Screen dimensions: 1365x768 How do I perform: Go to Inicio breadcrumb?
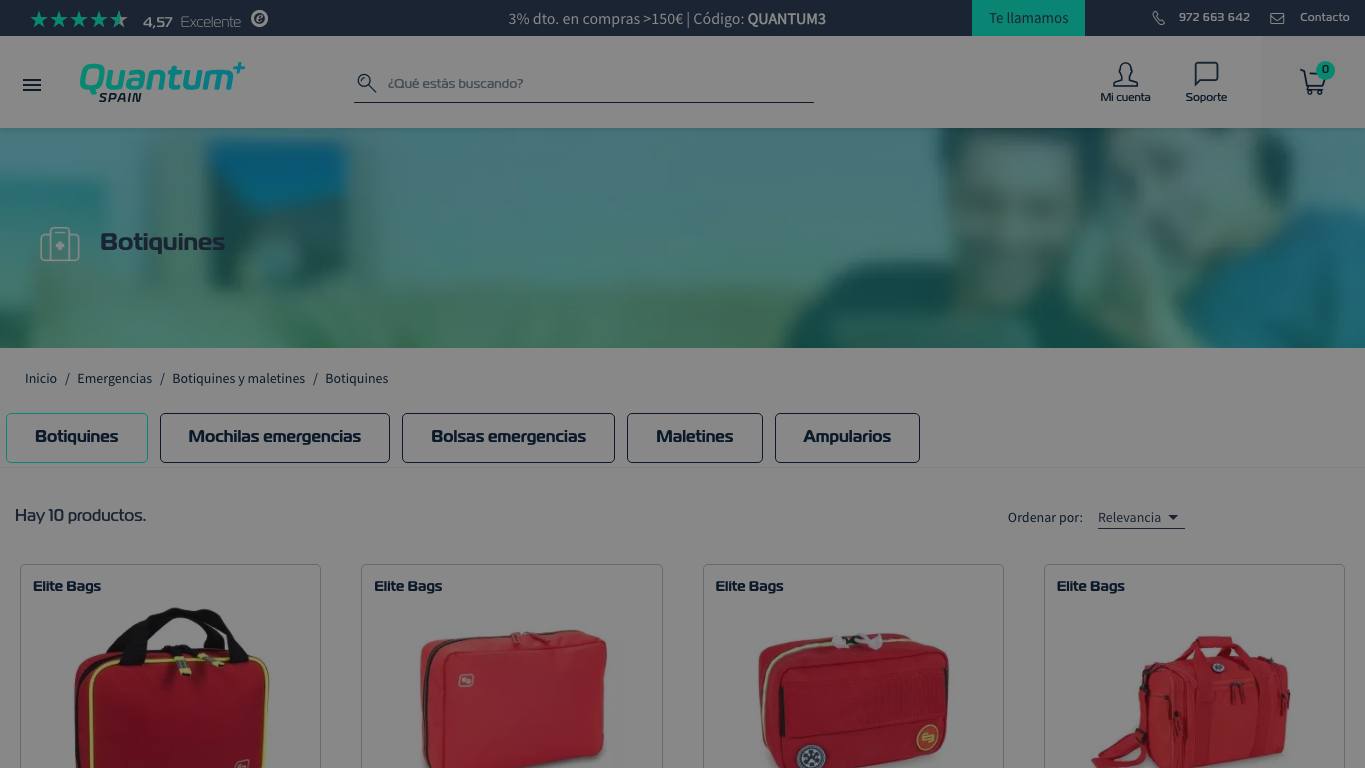tap(41, 378)
